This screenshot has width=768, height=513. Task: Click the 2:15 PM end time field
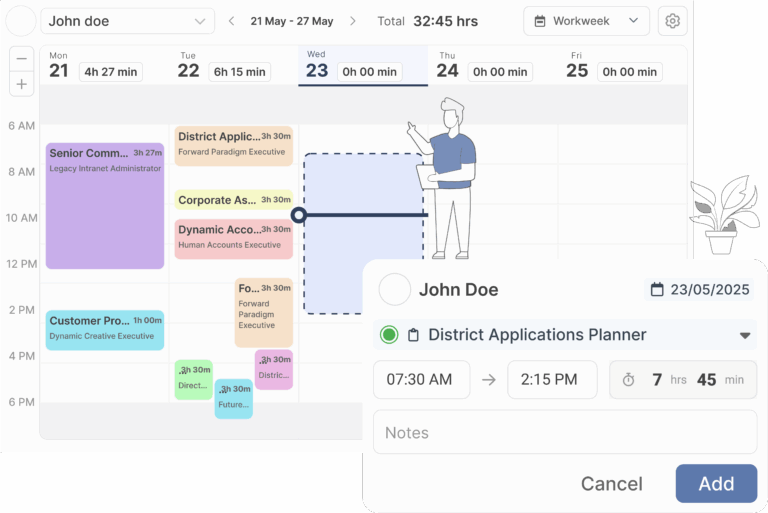551,380
